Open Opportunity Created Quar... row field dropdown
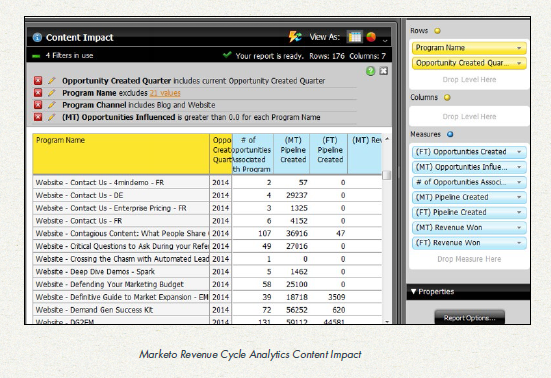The height and width of the screenshot is (378, 551). pyautogui.click(x=519, y=63)
